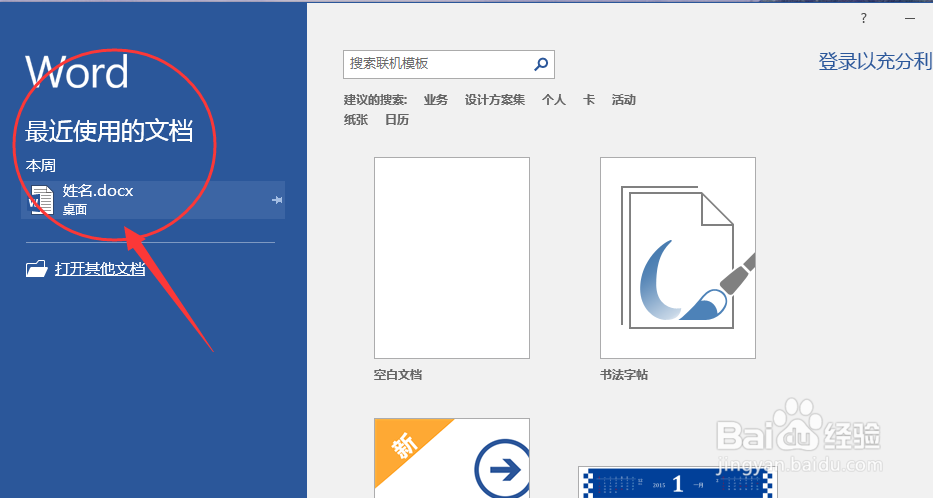The width and height of the screenshot is (933, 498).
Task: Choose the 书法字帖 calligraphy template thumbnail
Action: point(678,258)
